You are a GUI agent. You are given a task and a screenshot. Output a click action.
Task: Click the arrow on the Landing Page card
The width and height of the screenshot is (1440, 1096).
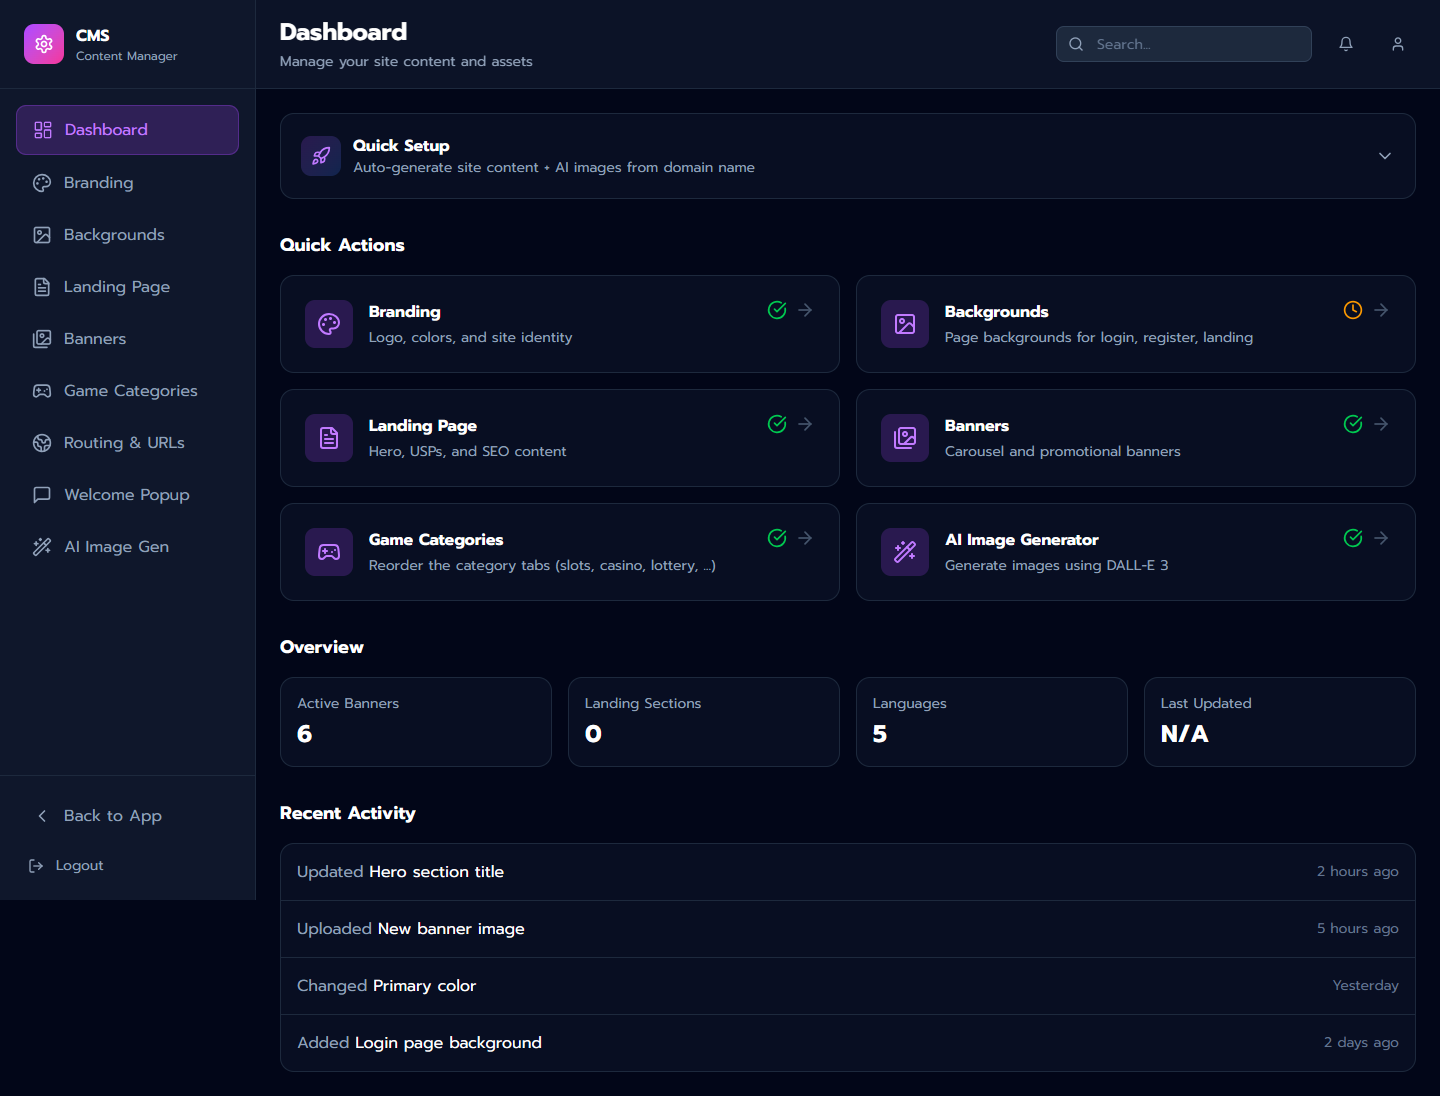pyautogui.click(x=805, y=424)
